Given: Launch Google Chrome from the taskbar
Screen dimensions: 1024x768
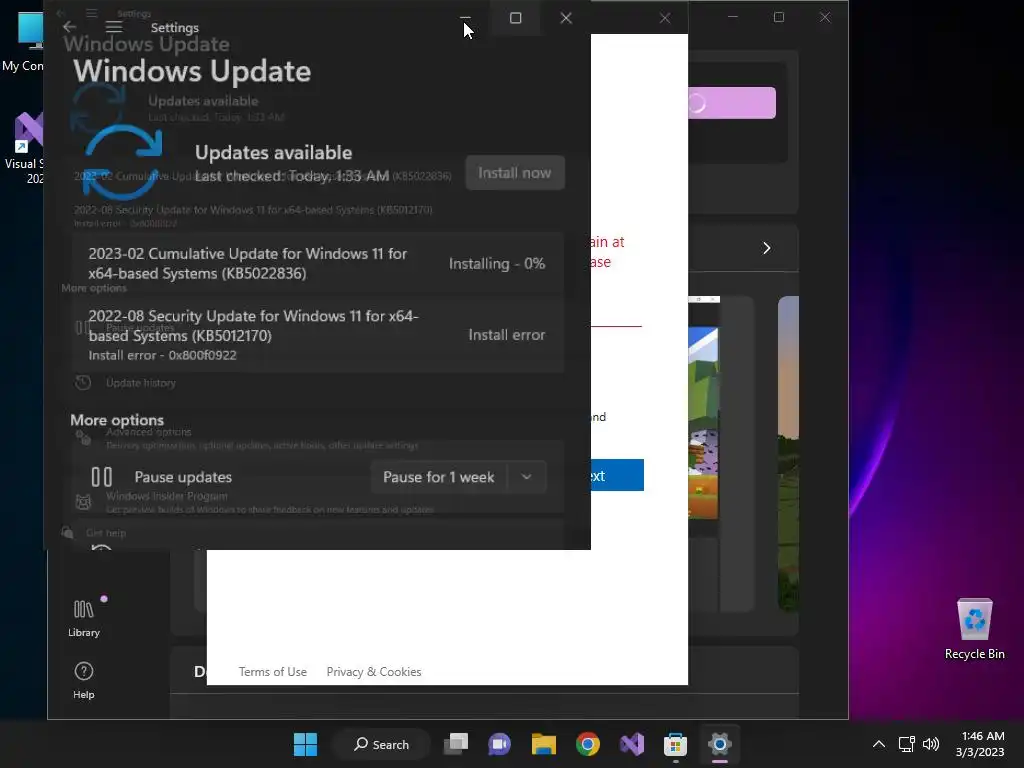Looking at the screenshot, I should click(588, 744).
